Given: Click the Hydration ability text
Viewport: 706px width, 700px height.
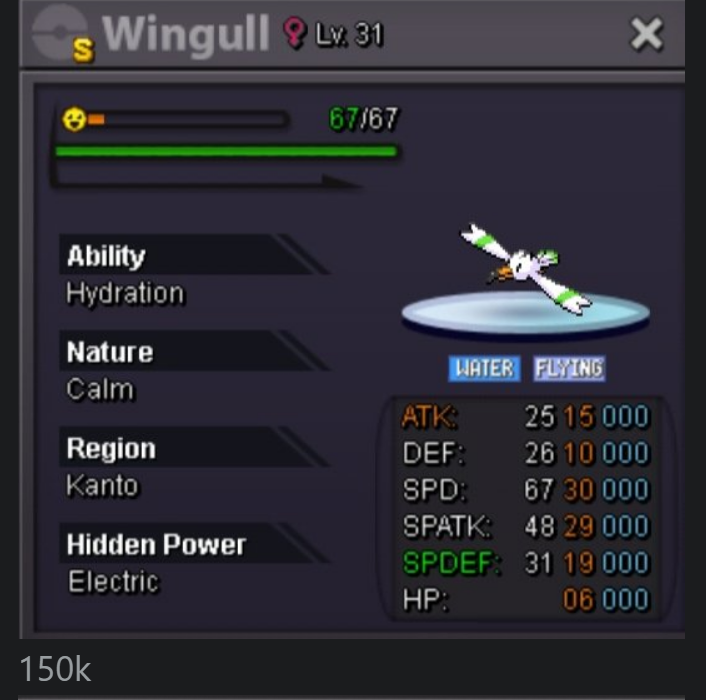Looking at the screenshot, I should (125, 294).
